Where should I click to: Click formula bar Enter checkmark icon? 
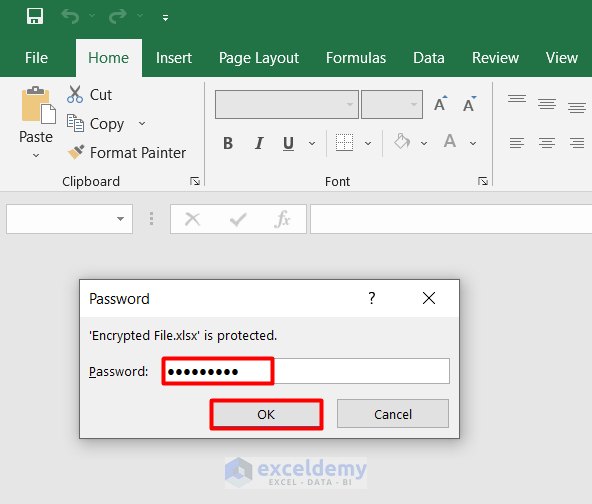pyautogui.click(x=238, y=219)
